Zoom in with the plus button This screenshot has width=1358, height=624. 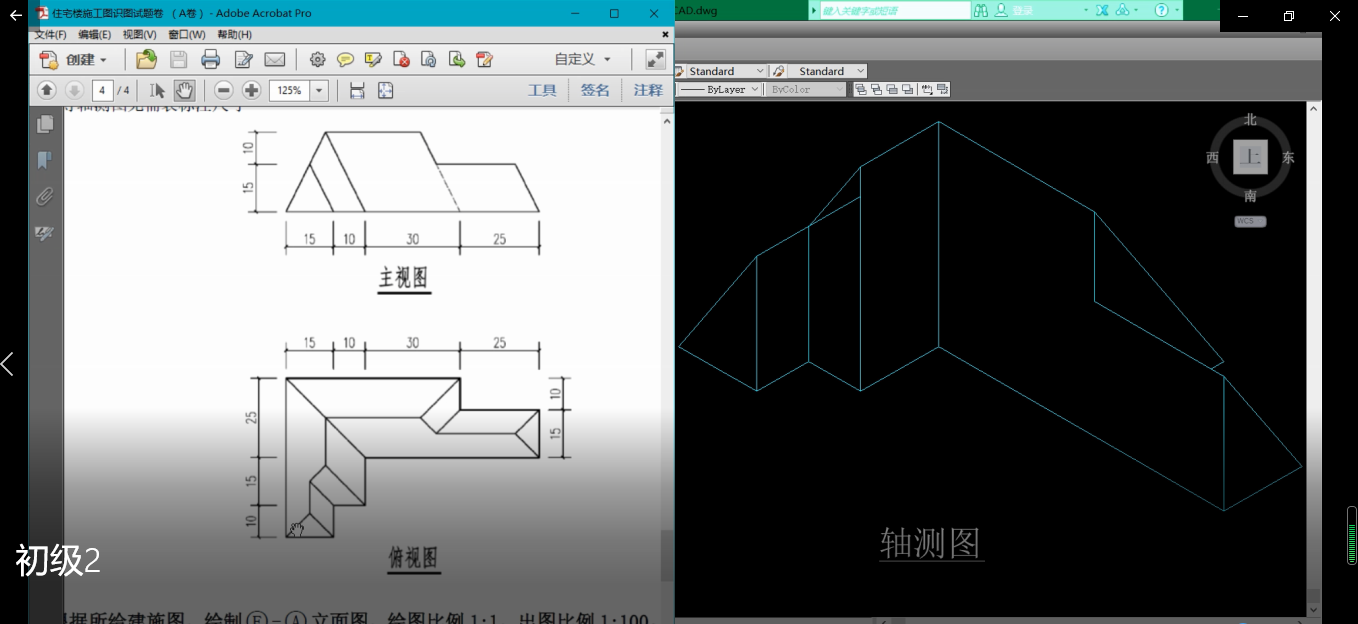coord(251,90)
